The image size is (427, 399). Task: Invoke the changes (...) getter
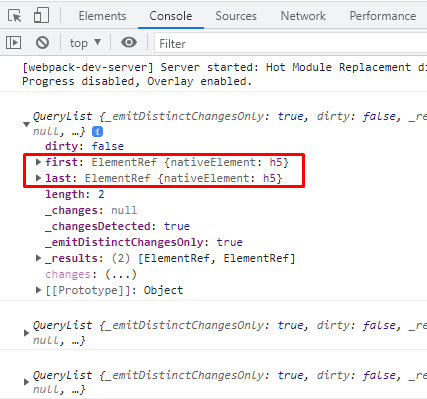(x=121, y=274)
